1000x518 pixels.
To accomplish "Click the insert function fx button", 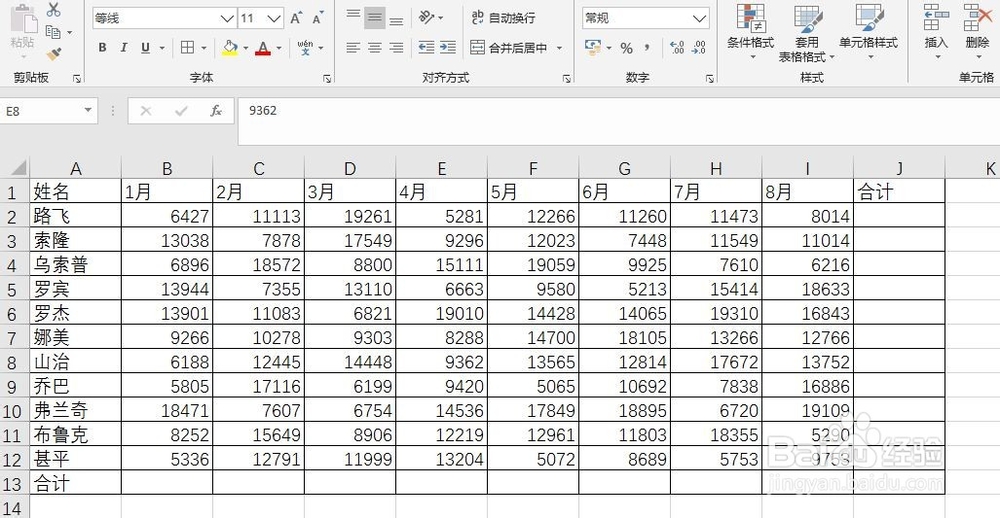I will click(x=216, y=111).
